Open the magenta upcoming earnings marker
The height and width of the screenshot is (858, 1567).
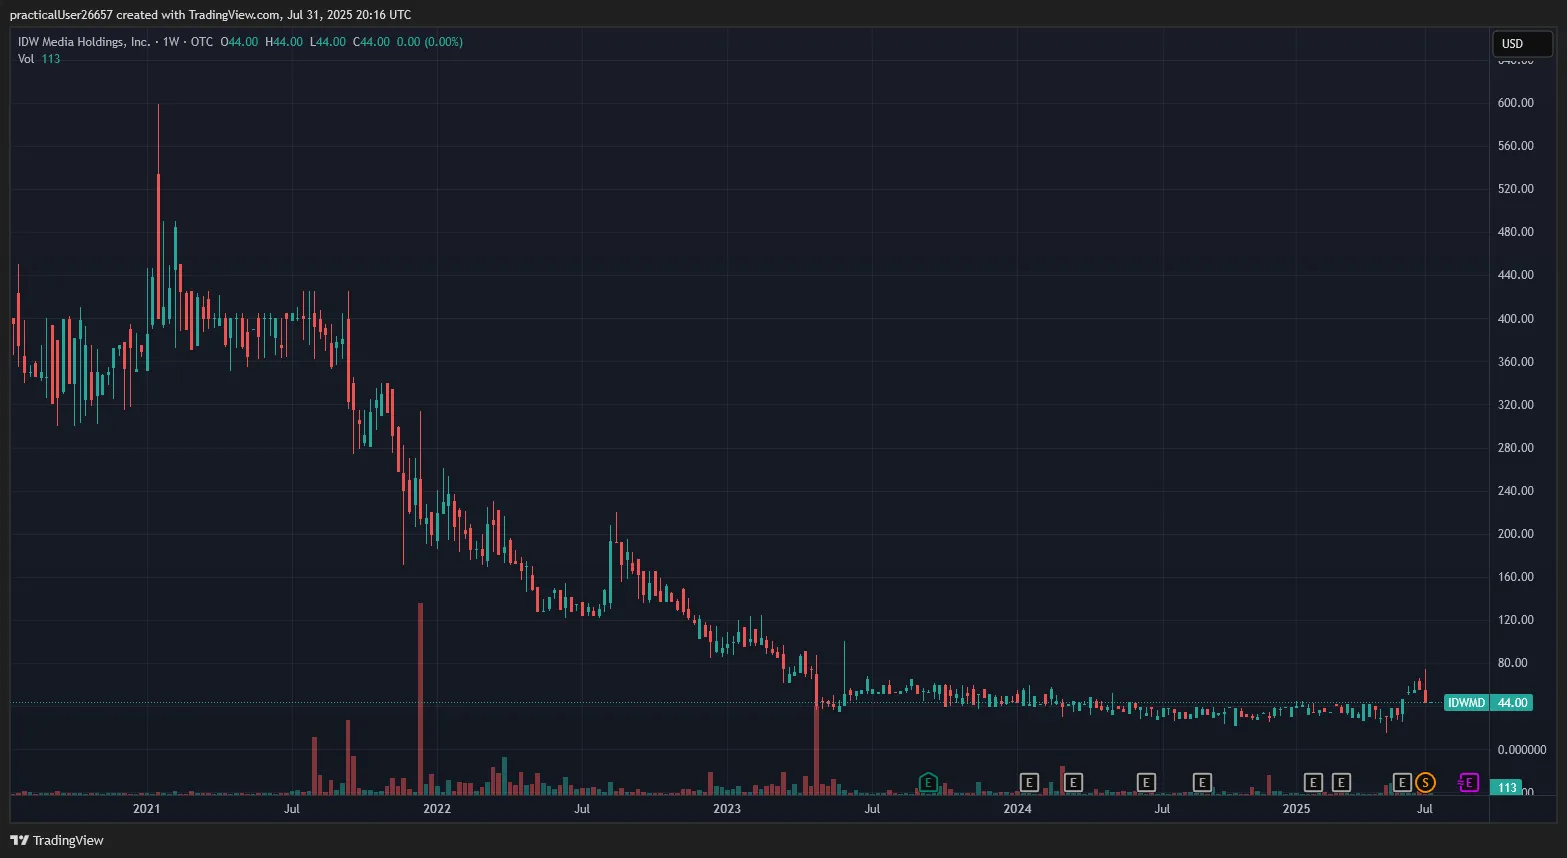[1468, 782]
